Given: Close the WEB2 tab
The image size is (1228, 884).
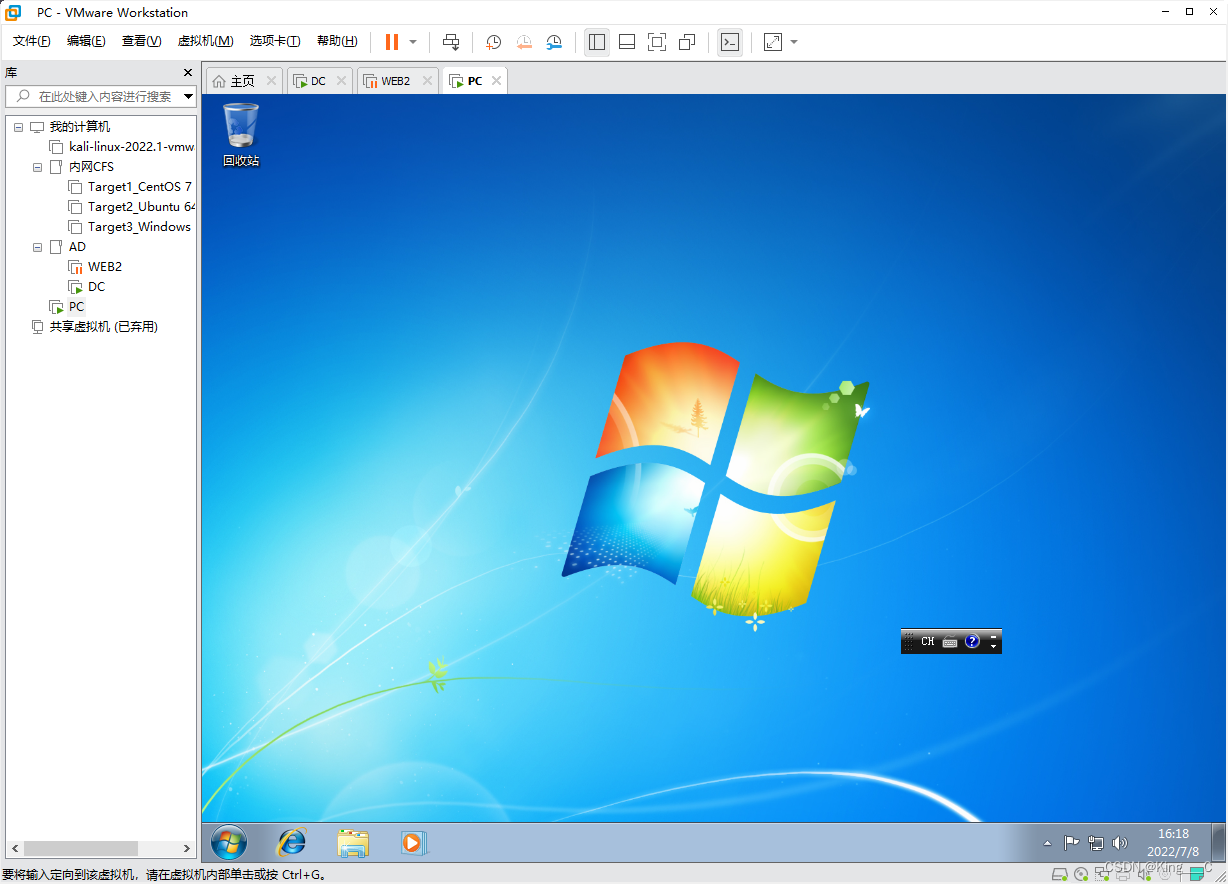Looking at the screenshot, I should pos(426,81).
